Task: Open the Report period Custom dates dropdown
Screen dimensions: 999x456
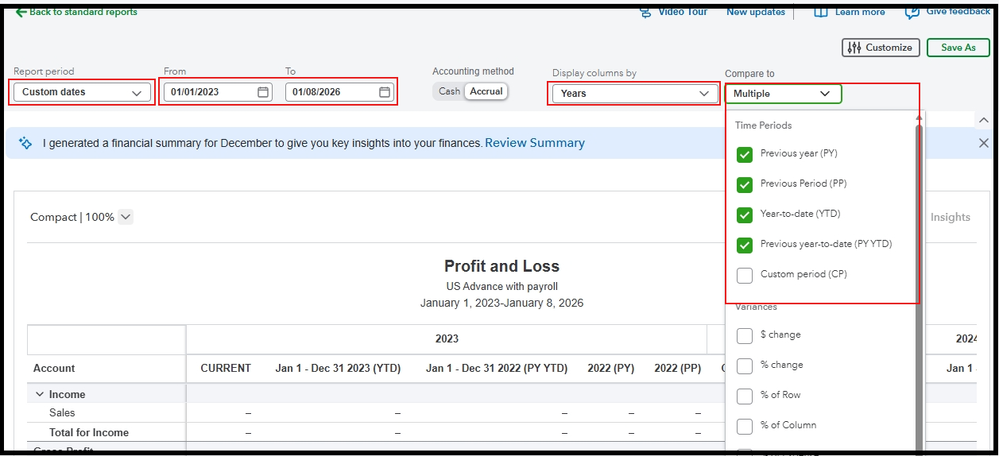Action: click(82, 92)
